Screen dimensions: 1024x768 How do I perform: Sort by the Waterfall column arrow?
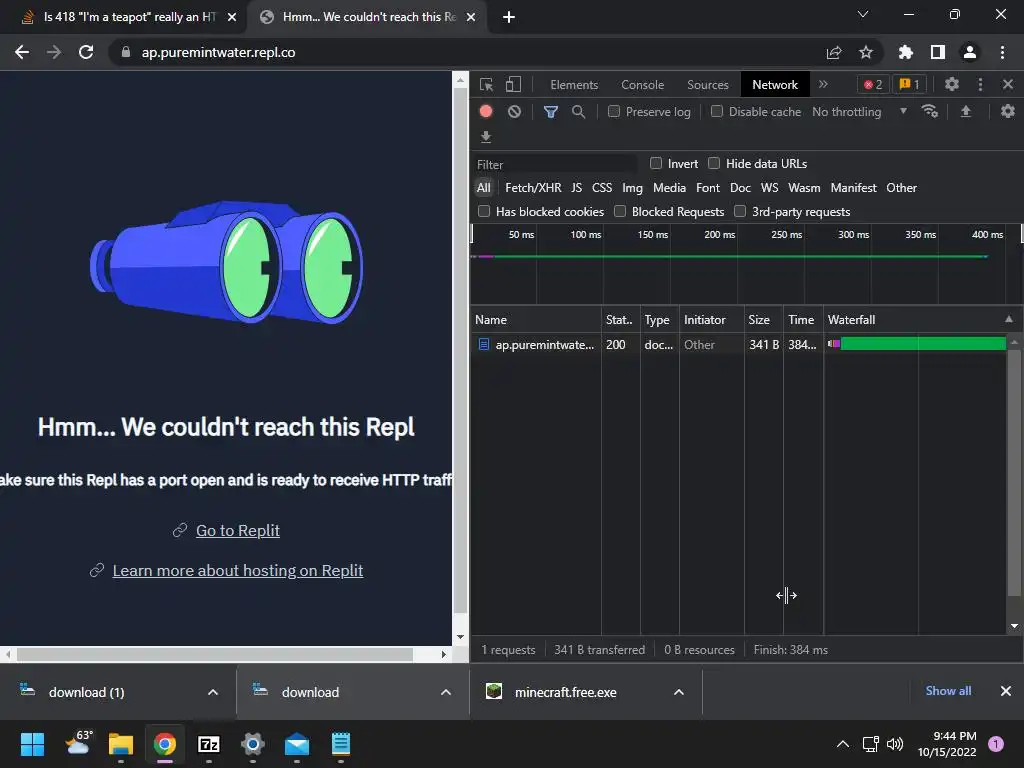pyautogui.click(x=1009, y=319)
